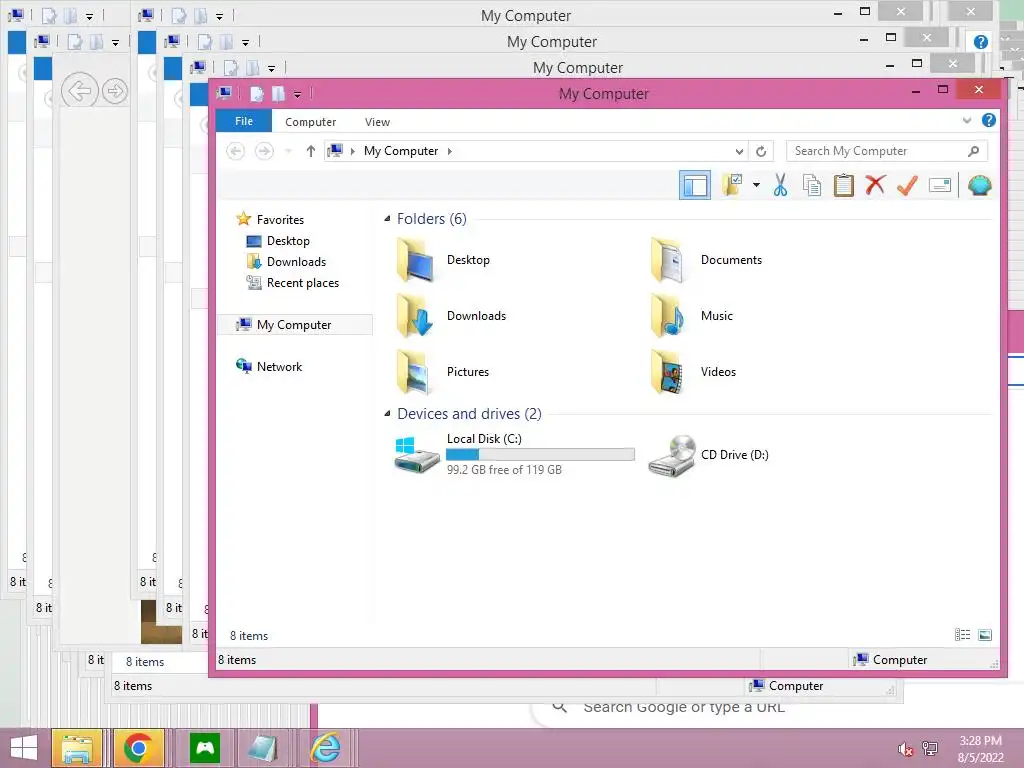Open dropdown arrow next to folder options icon
The height and width of the screenshot is (768, 1024).
click(756, 185)
